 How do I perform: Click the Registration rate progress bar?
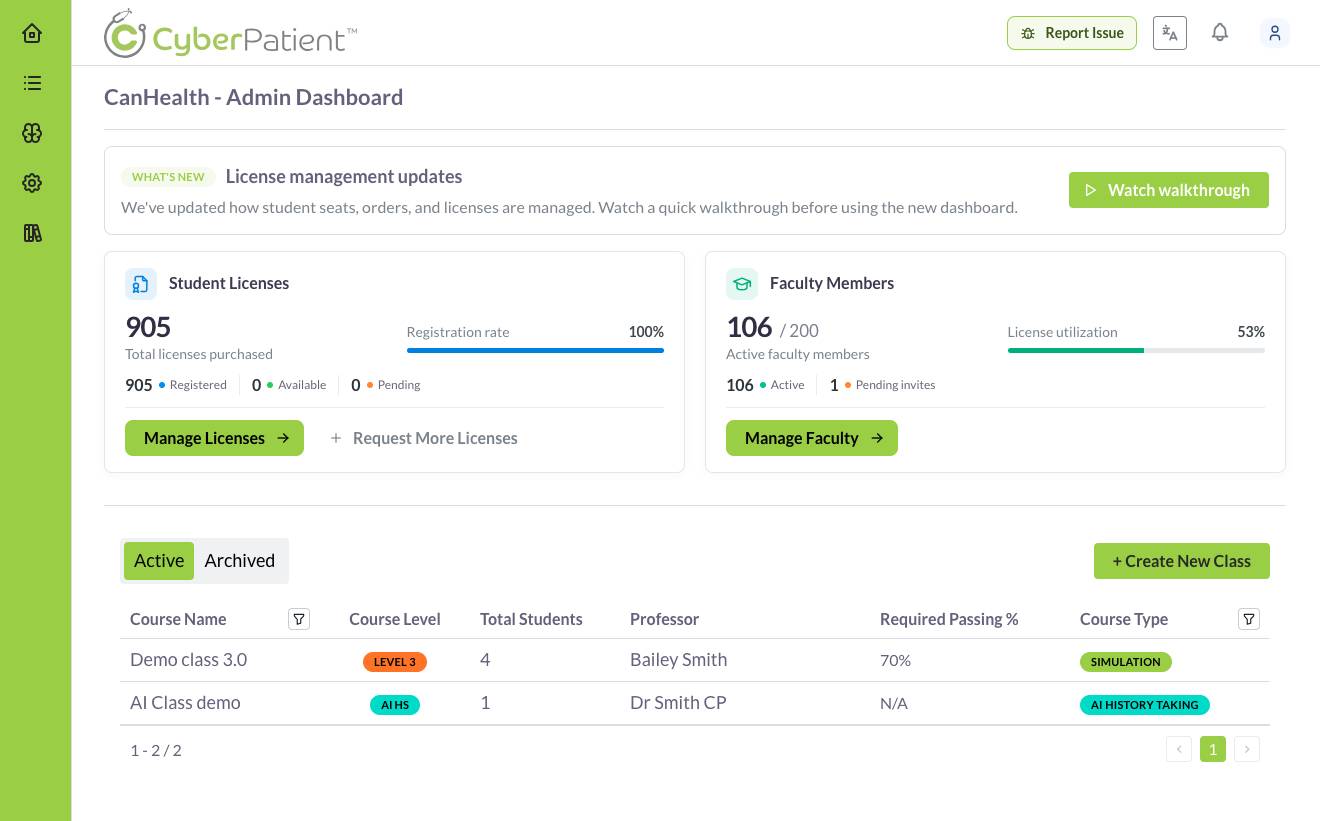[x=535, y=350]
